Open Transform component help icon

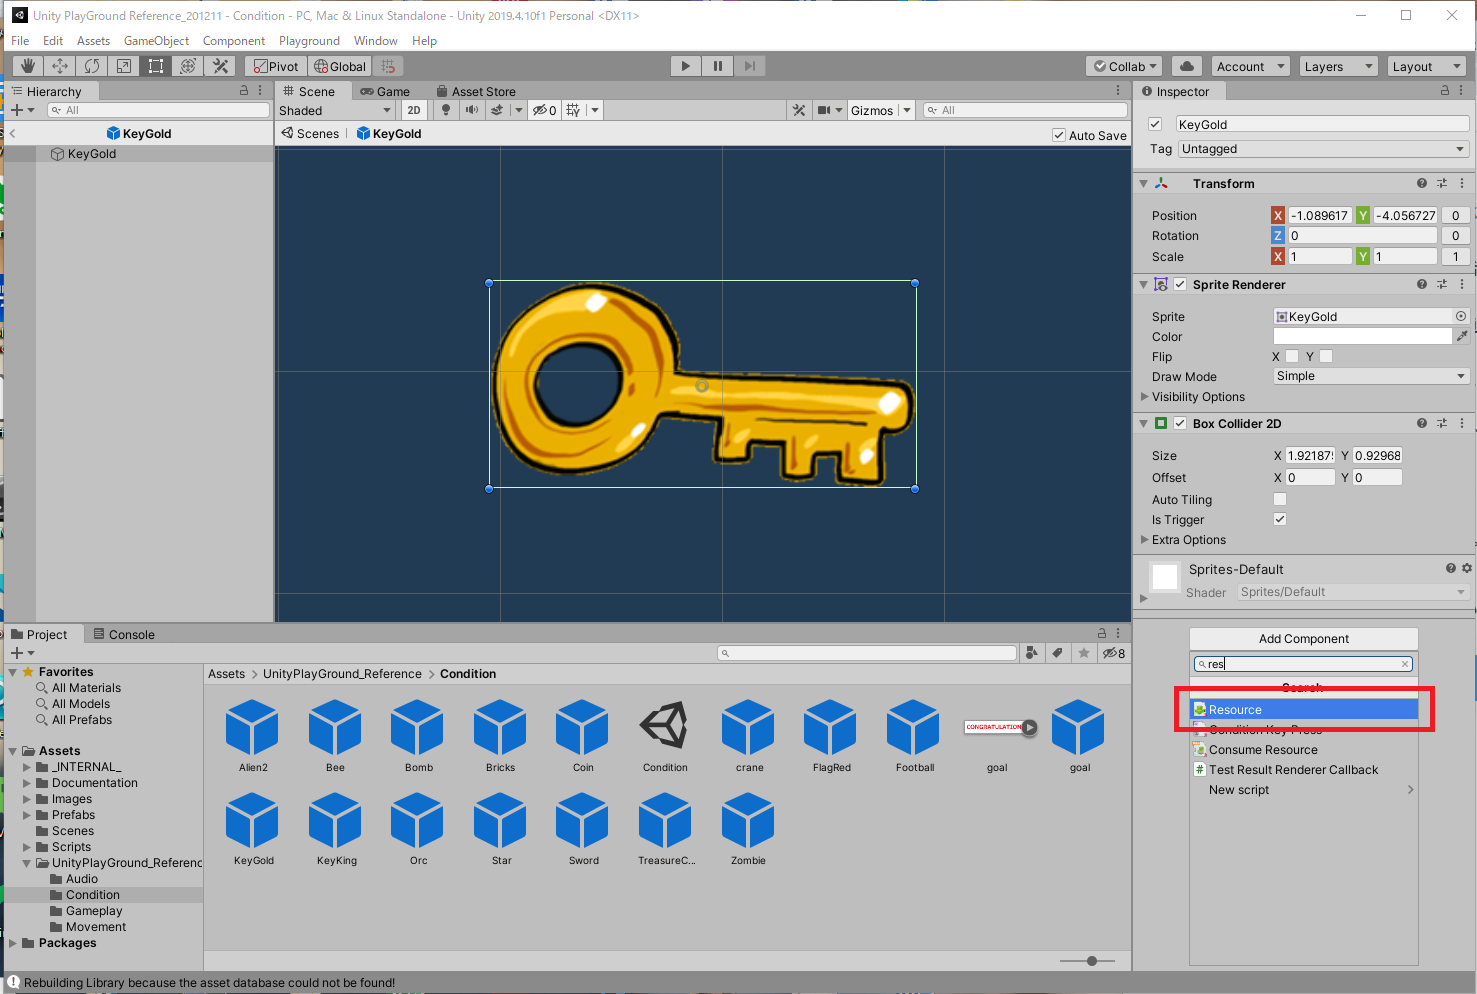pyautogui.click(x=1422, y=183)
